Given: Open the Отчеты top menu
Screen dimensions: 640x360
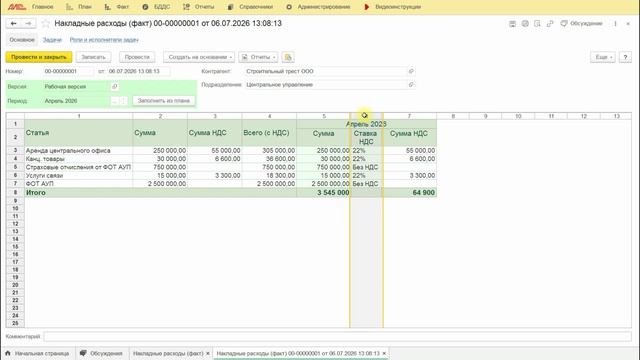Looking at the screenshot, I should [x=199, y=7].
